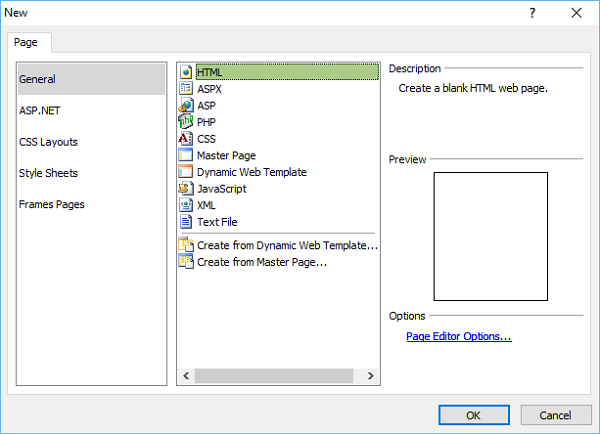
Task: Click the list's right scroll arrow
Action: (370, 376)
